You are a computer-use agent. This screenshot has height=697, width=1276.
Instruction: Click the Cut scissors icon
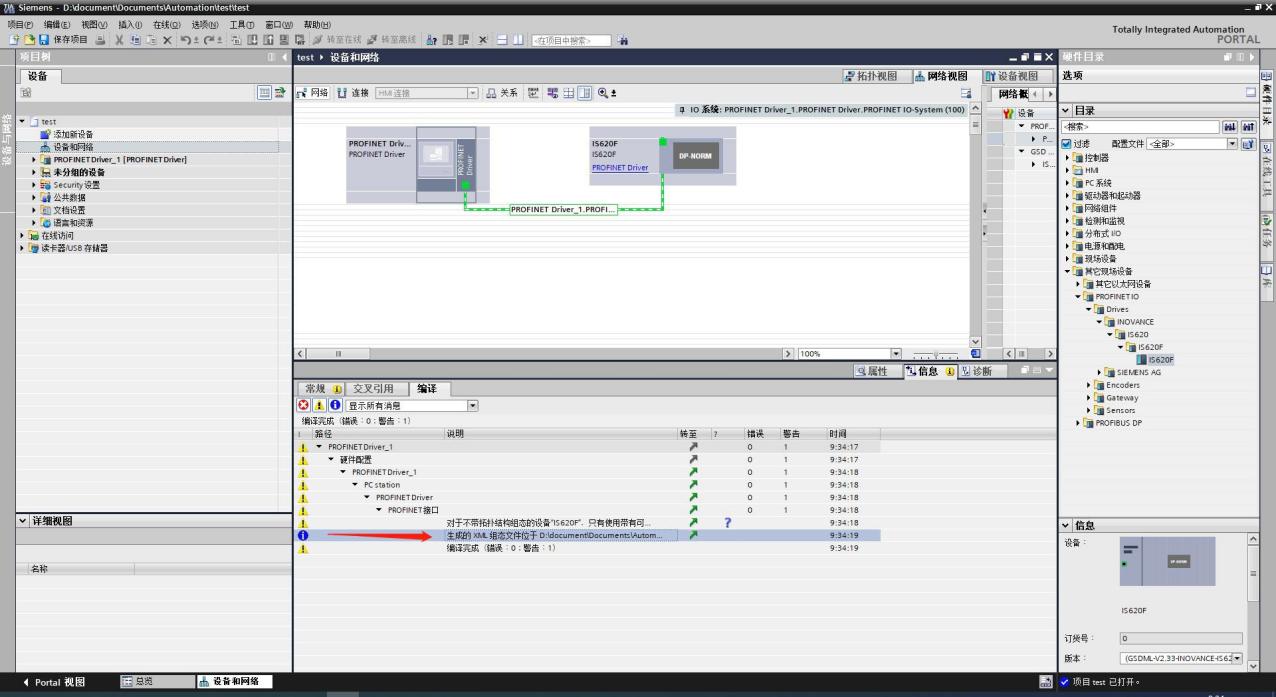pyautogui.click(x=120, y=40)
